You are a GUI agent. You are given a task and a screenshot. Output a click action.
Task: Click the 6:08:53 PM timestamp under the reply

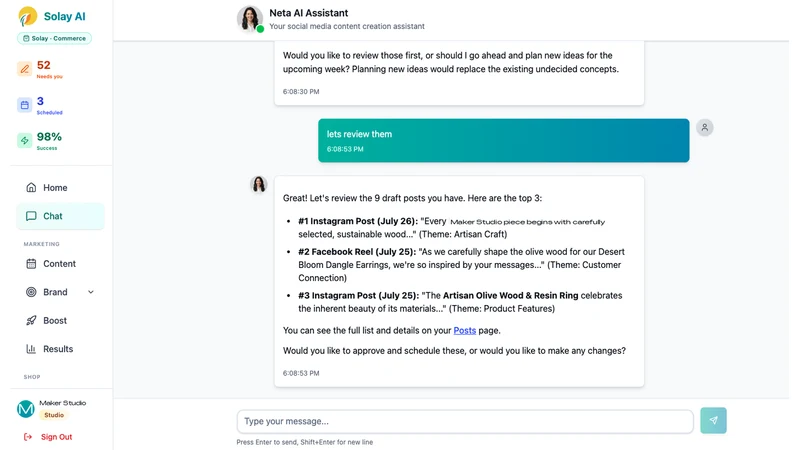[301, 373]
